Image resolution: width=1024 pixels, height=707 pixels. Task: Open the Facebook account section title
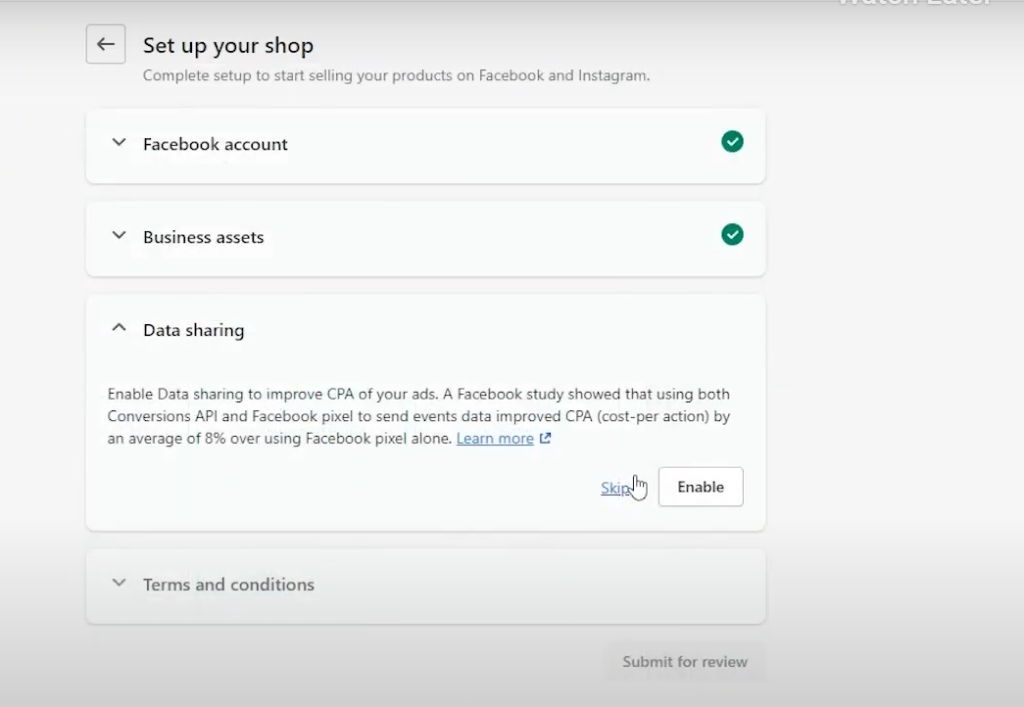tap(215, 144)
